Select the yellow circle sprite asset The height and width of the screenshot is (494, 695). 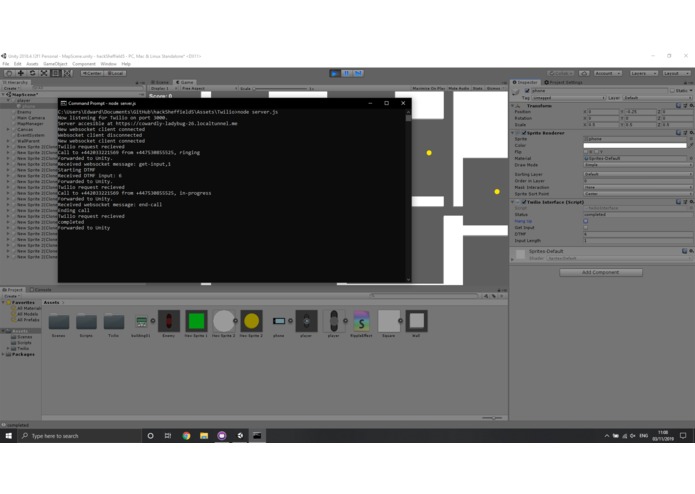pyautogui.click(x=251, y=321)
